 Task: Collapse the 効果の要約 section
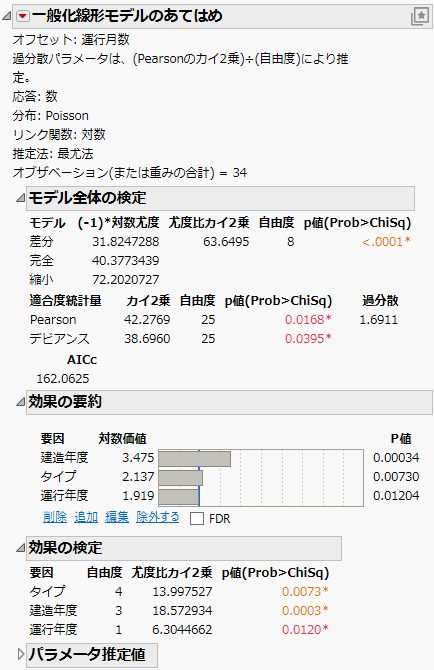coord(20,402)
